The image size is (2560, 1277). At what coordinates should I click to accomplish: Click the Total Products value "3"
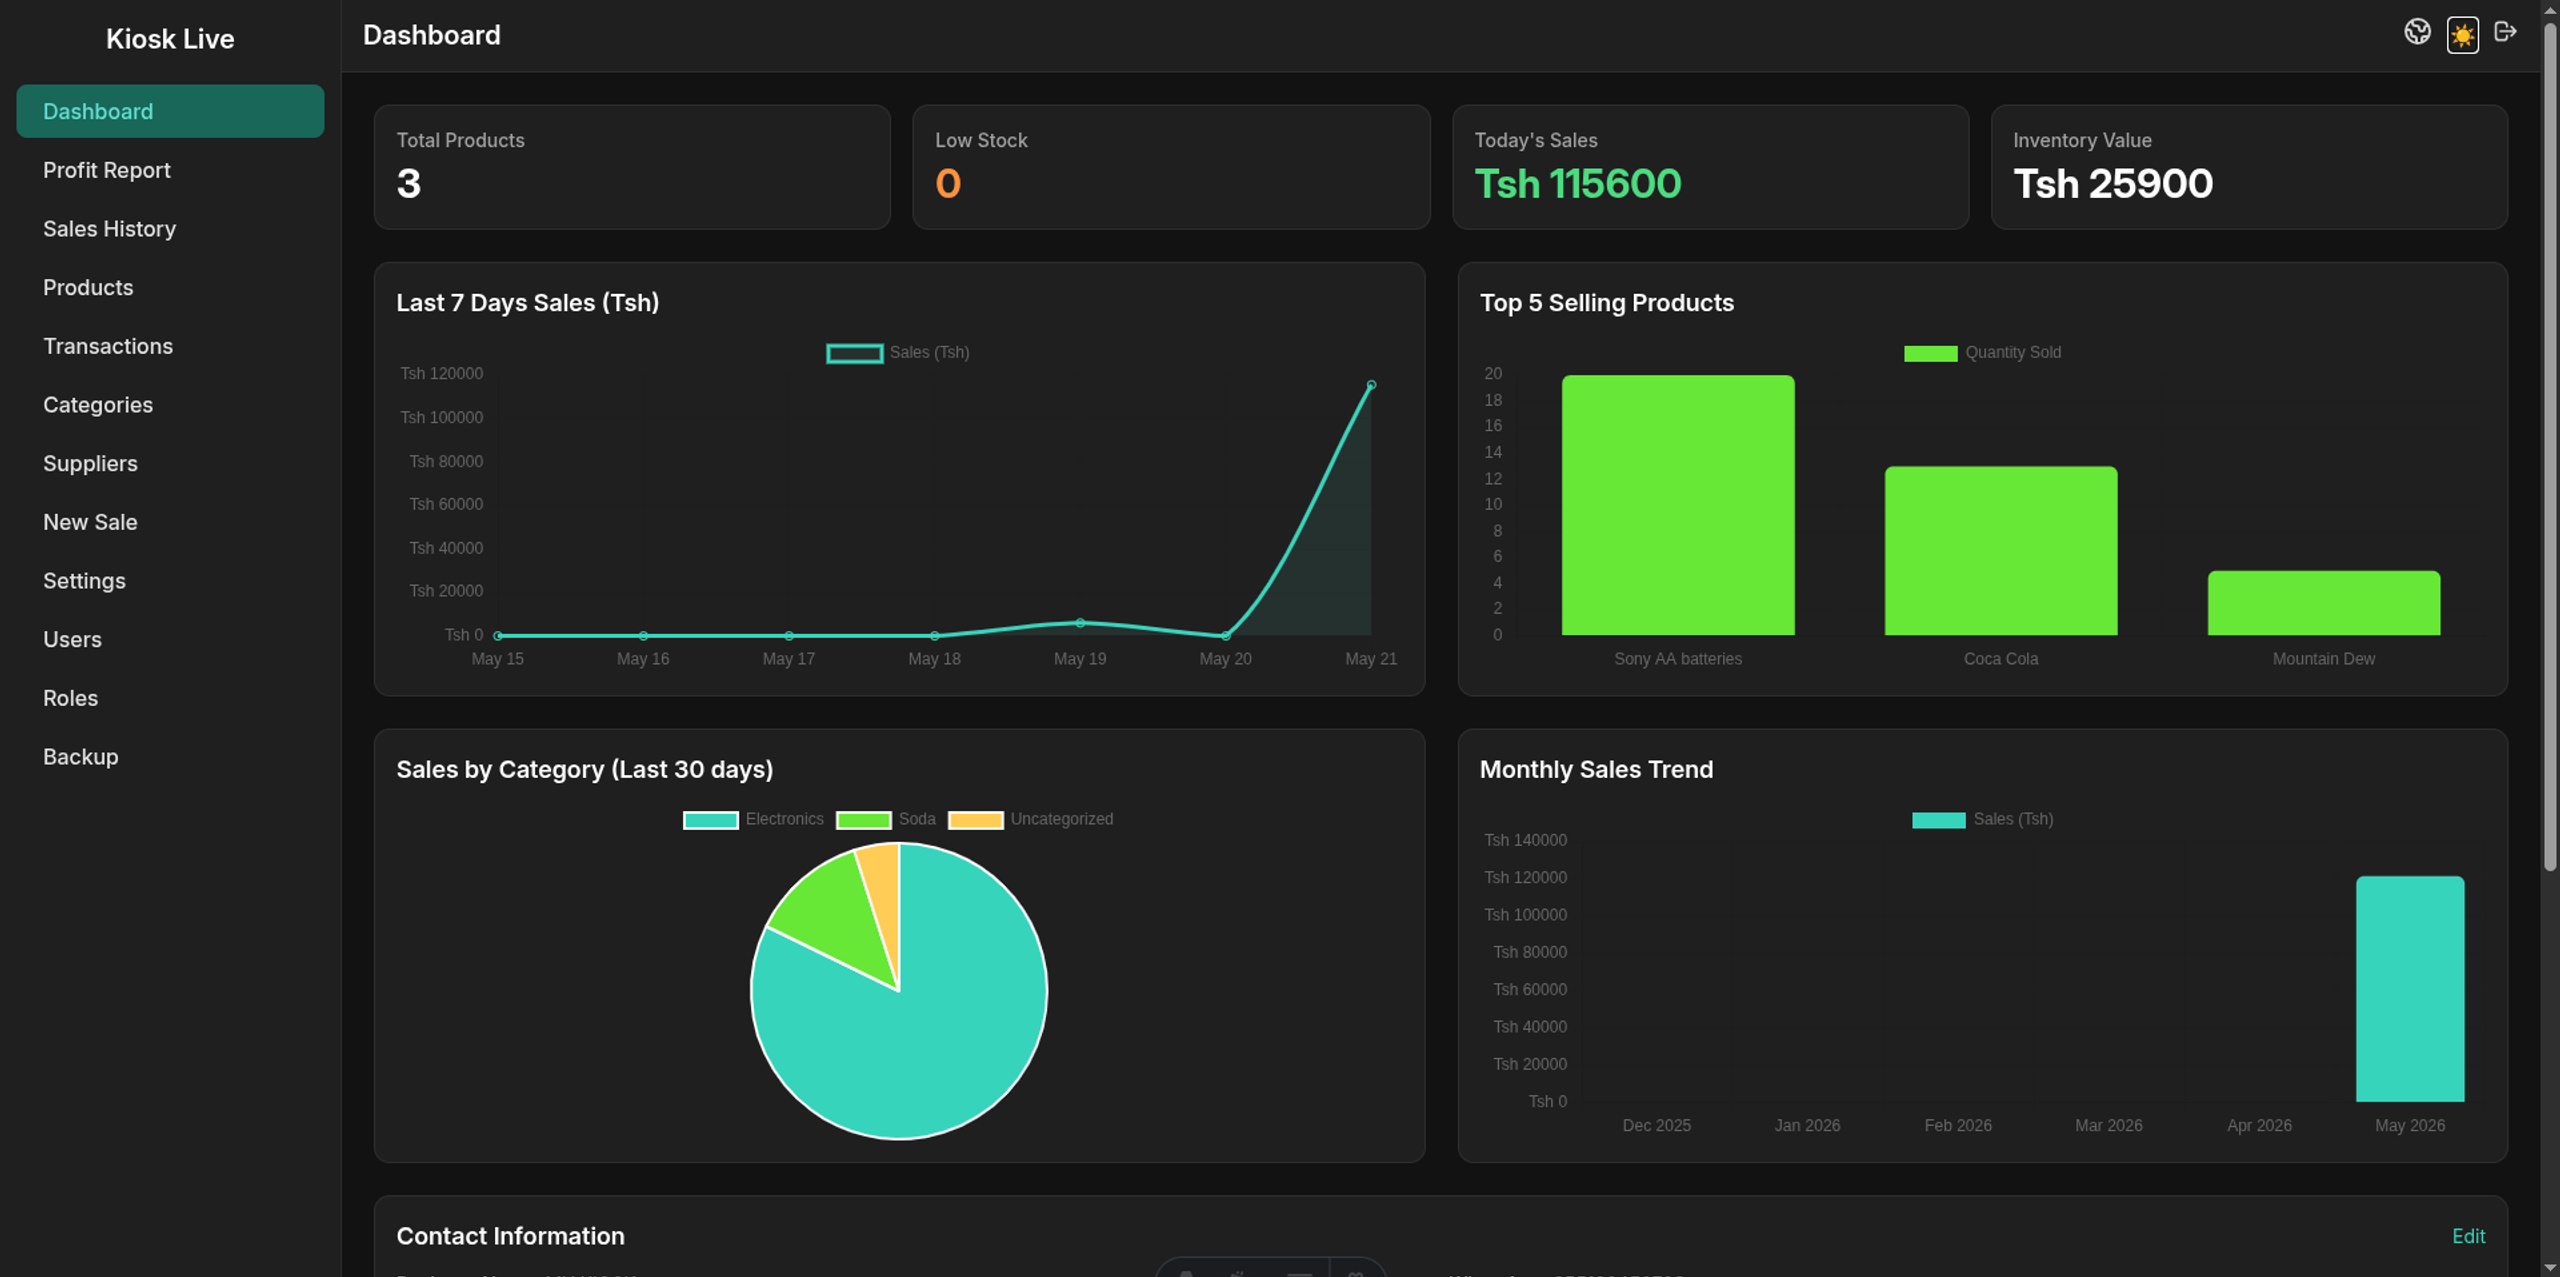409,184
